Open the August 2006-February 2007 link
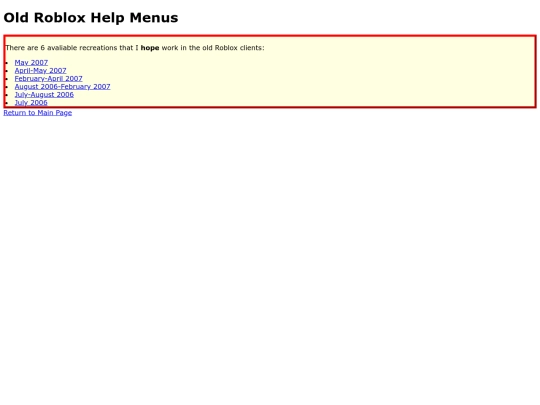 coord(62,86)
